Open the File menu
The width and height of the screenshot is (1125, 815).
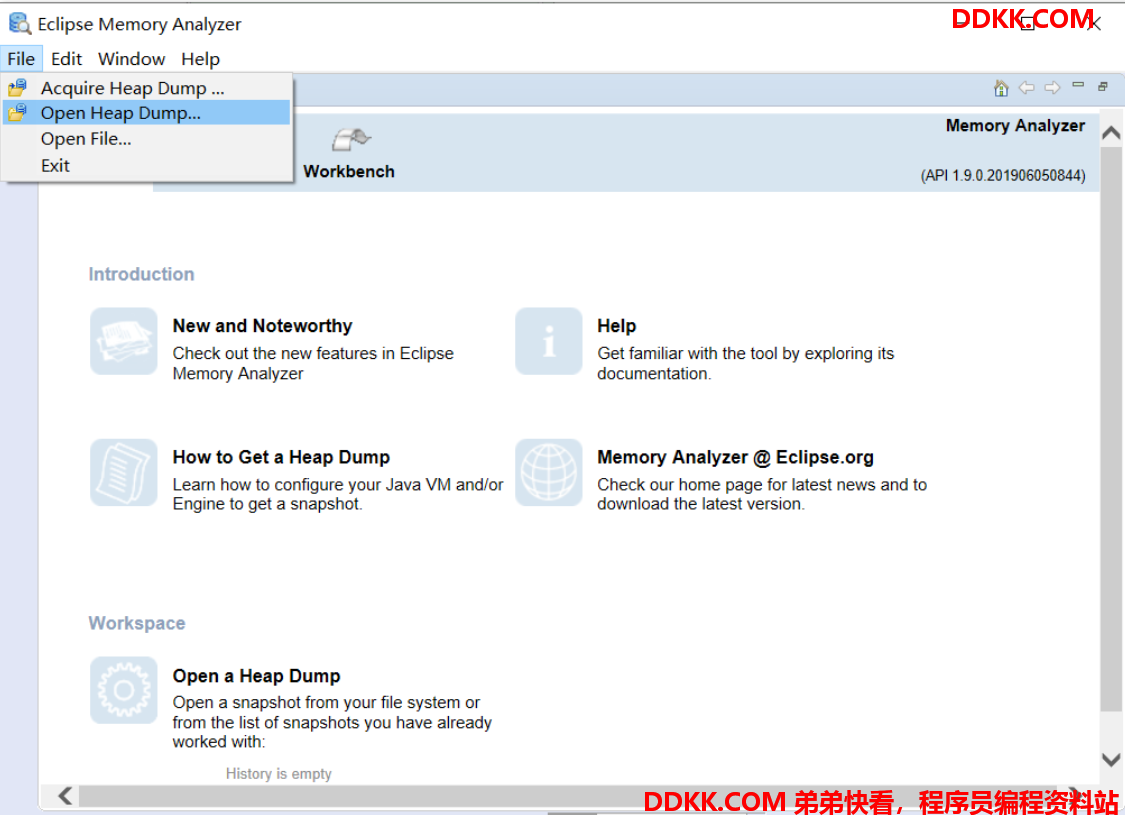21,59
